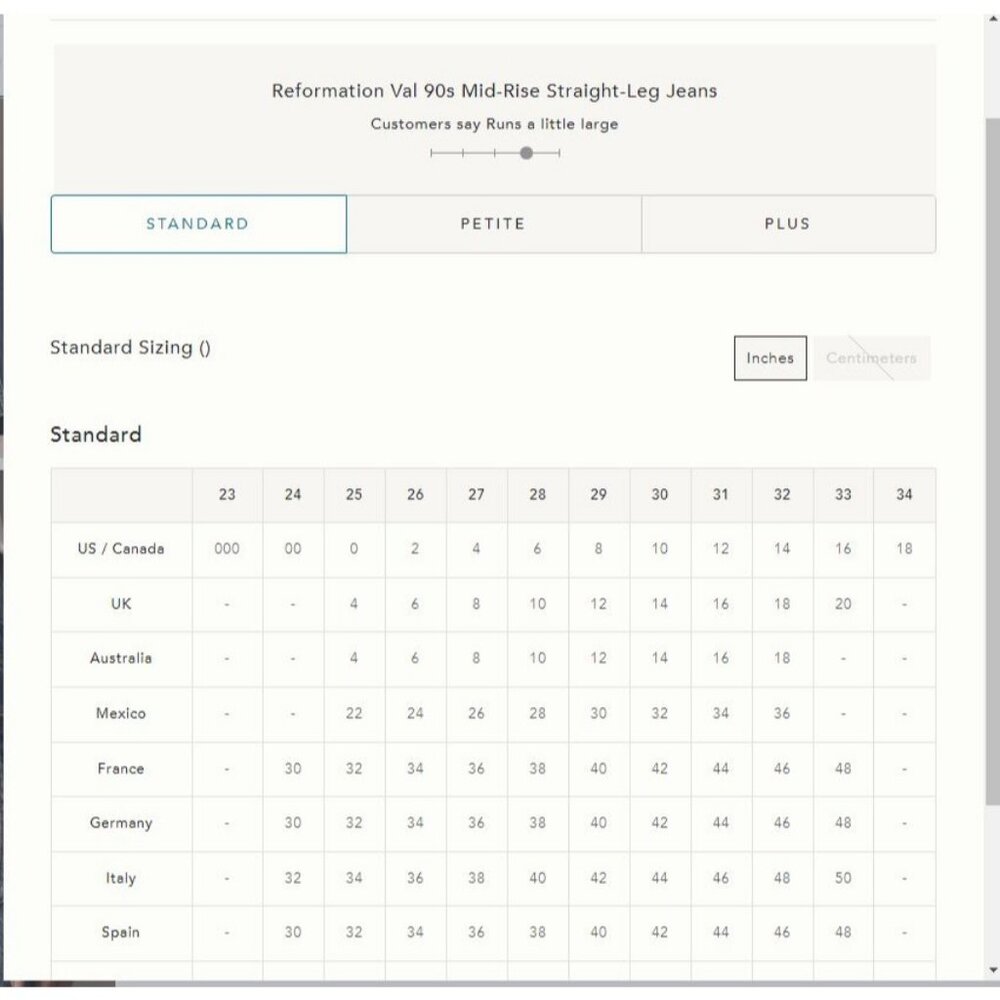
Task: Click column header 25
Action: point(354,495)
